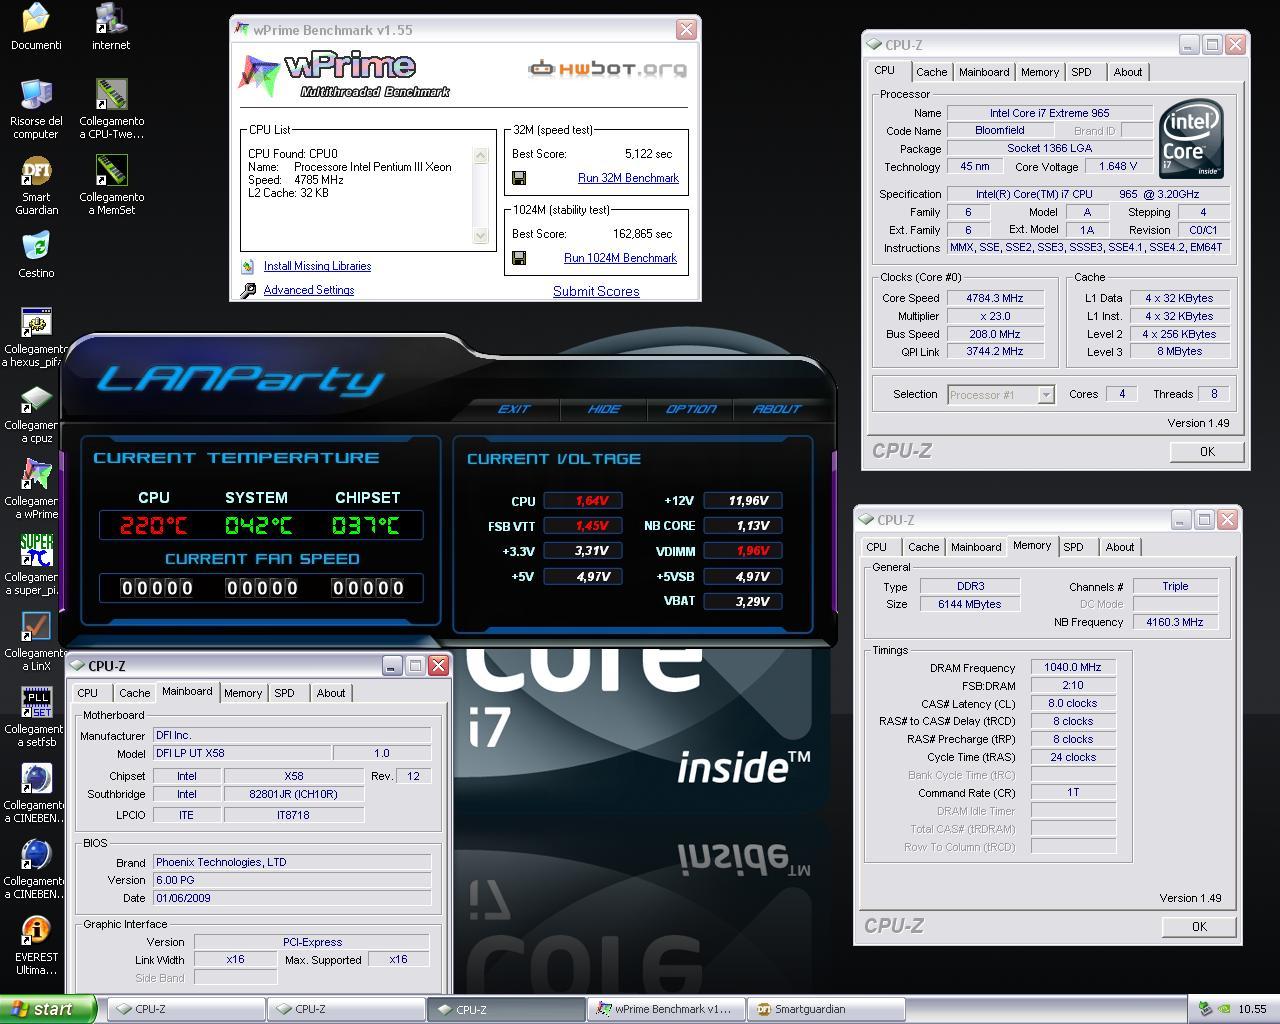
Task: Click save icon next to Run 1024M Benchmark
Action: (519, 258)
